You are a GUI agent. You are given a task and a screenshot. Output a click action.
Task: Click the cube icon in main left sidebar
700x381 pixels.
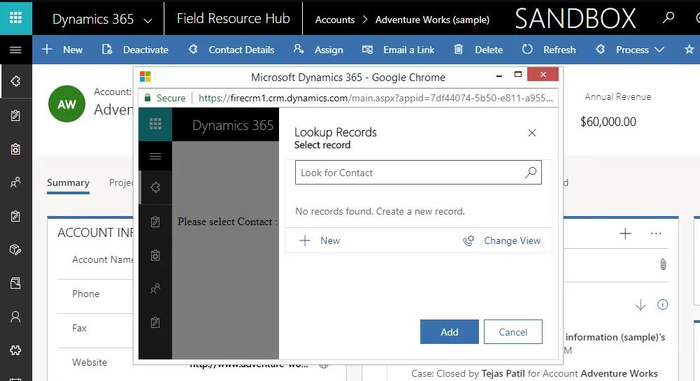click(x=16, y=249)
